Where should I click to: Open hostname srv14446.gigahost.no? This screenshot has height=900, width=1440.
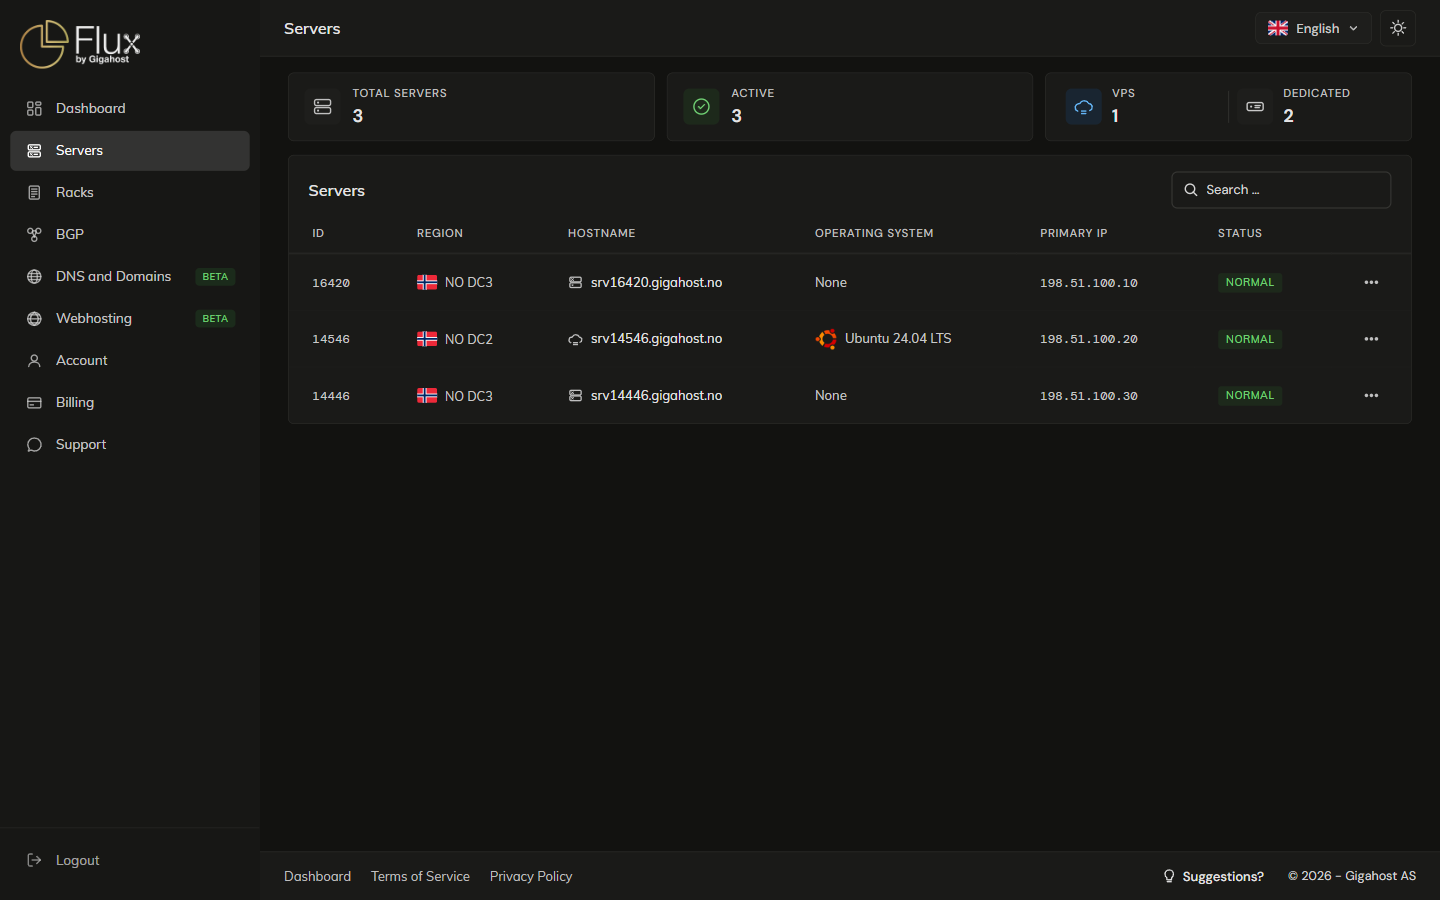point(656,395)
